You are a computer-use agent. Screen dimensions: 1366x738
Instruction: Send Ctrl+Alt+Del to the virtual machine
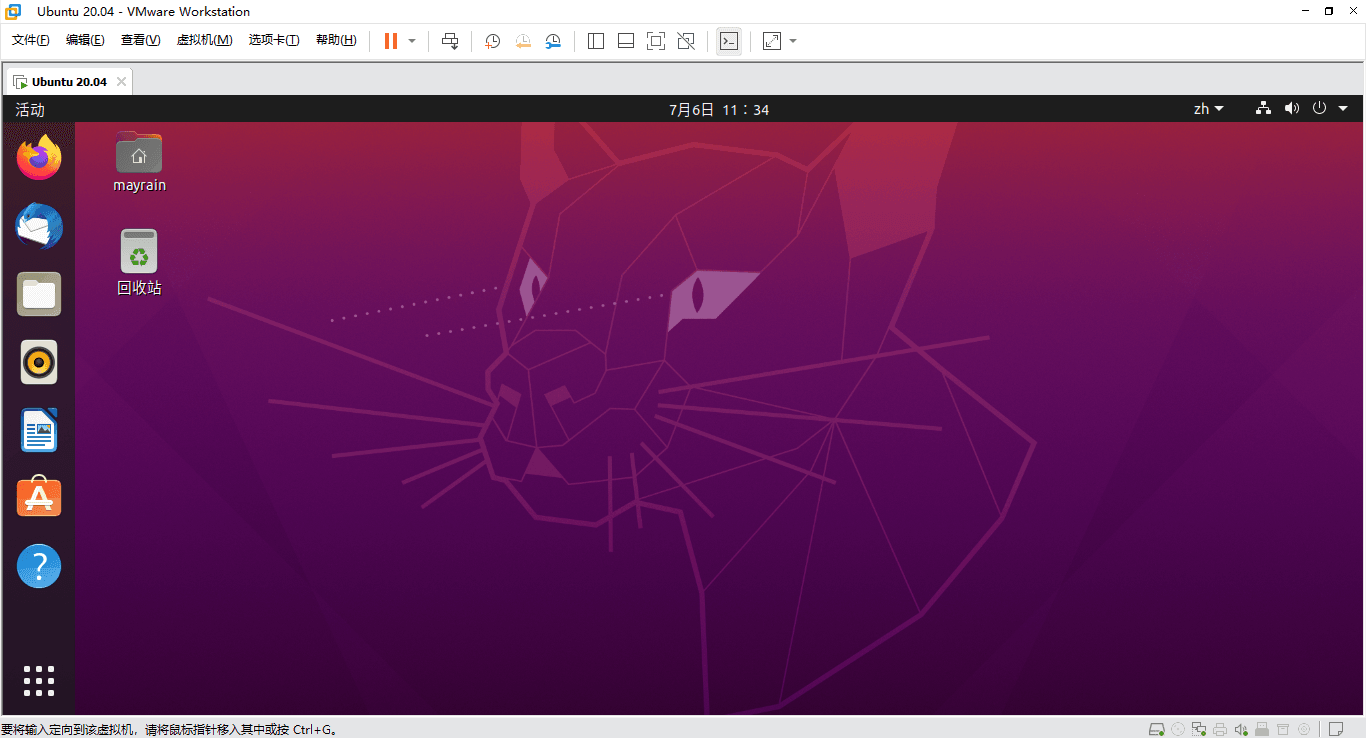tap(450, 41)
